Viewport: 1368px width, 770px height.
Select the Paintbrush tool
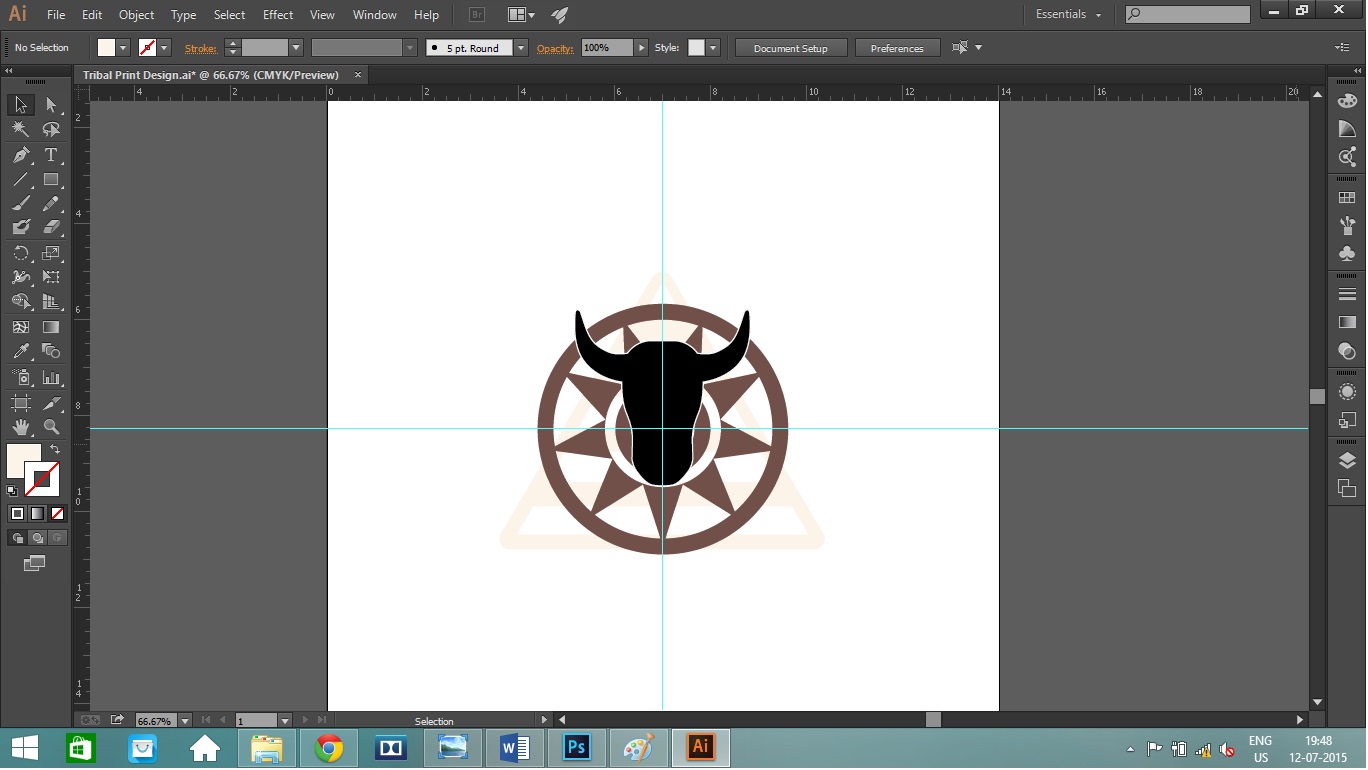(x=20, y=203)
